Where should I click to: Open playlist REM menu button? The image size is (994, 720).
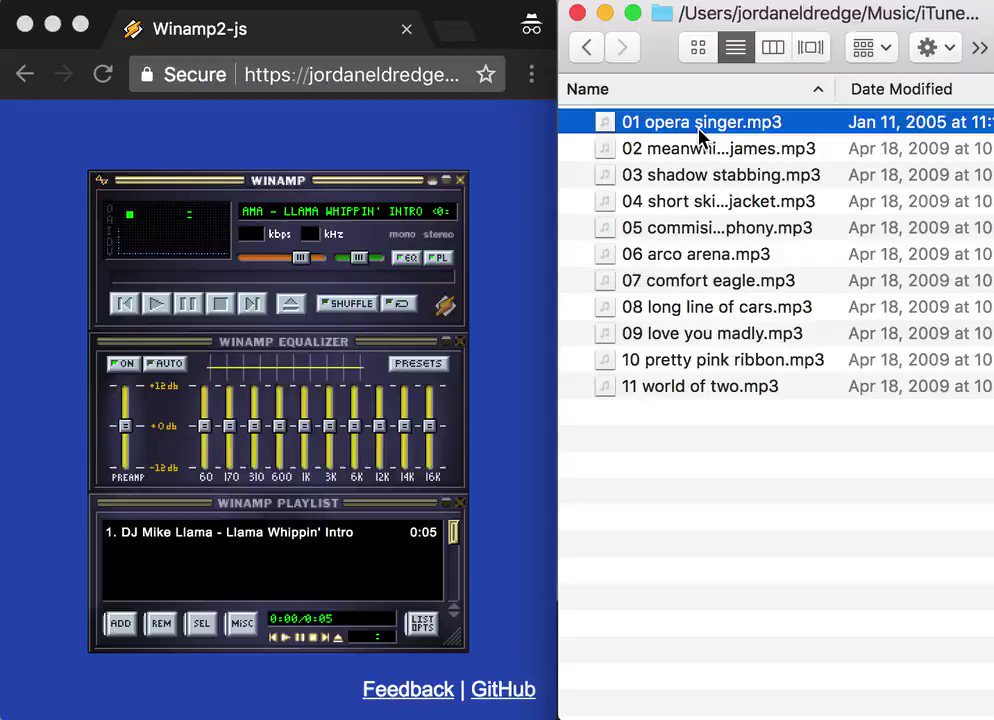[161, 624]
